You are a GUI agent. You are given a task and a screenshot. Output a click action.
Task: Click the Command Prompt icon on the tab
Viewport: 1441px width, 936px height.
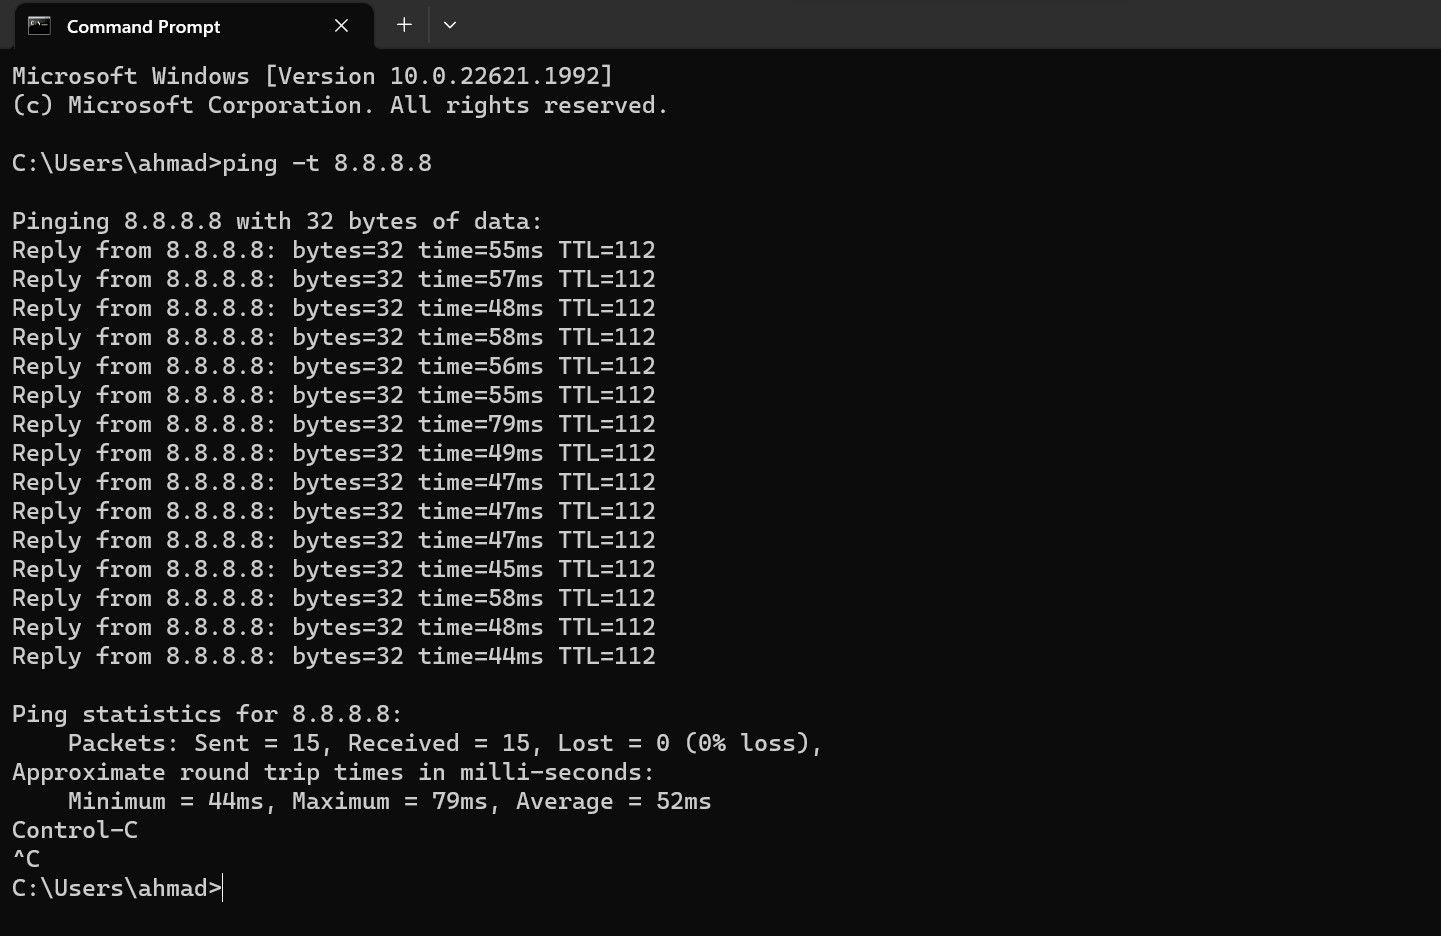(x=38, y=25)
